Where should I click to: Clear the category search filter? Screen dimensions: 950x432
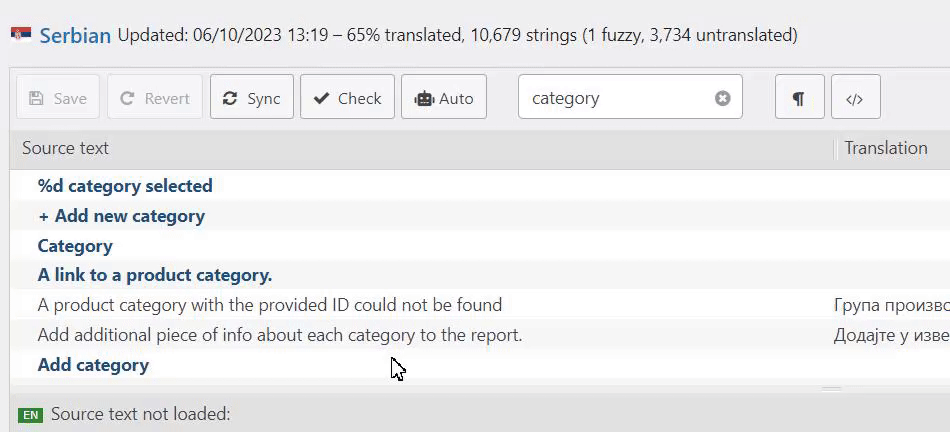tap(722, 98)
